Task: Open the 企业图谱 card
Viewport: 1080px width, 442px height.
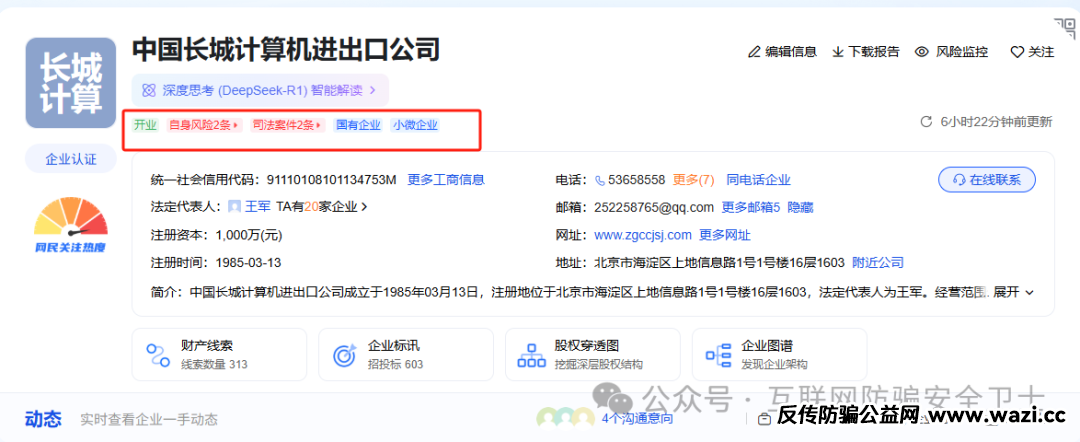Action: 779,355
